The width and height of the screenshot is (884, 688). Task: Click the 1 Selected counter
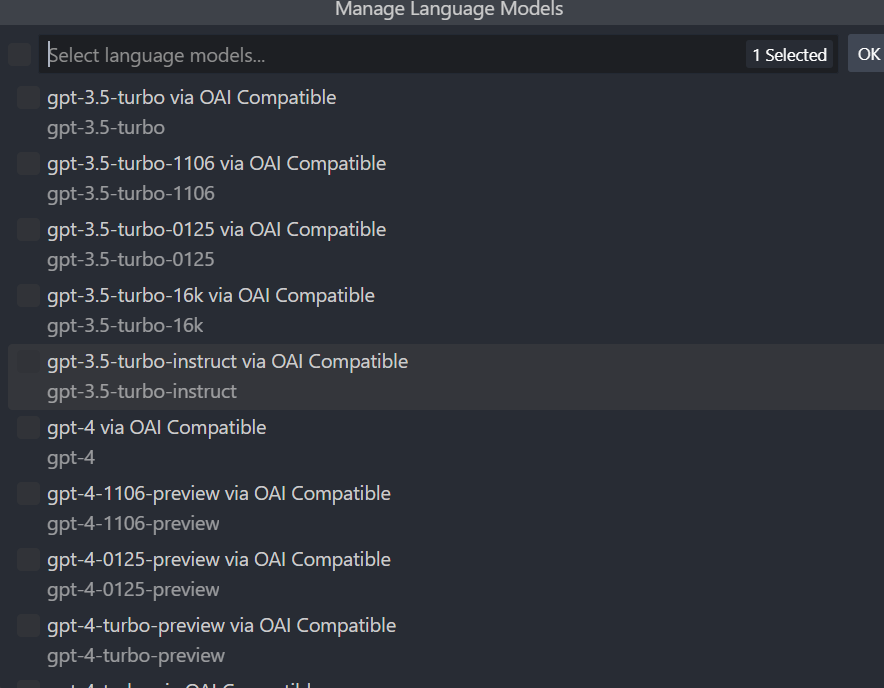[x=789, y=55]
